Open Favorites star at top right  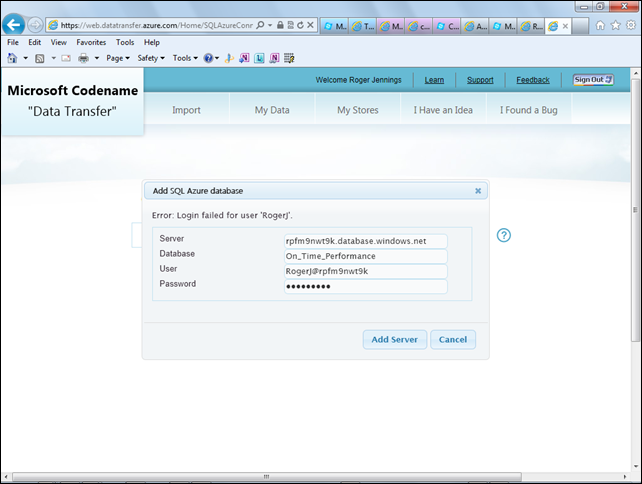coord(615,25)
